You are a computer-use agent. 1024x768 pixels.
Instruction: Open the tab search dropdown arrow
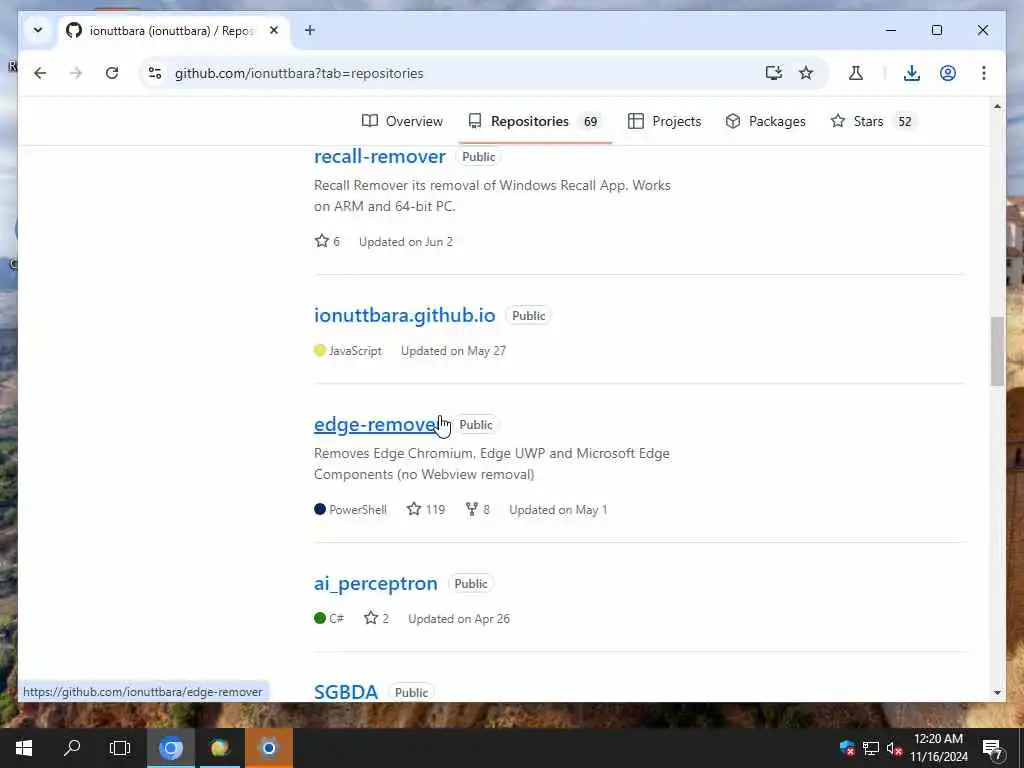(x=38, y=30)
